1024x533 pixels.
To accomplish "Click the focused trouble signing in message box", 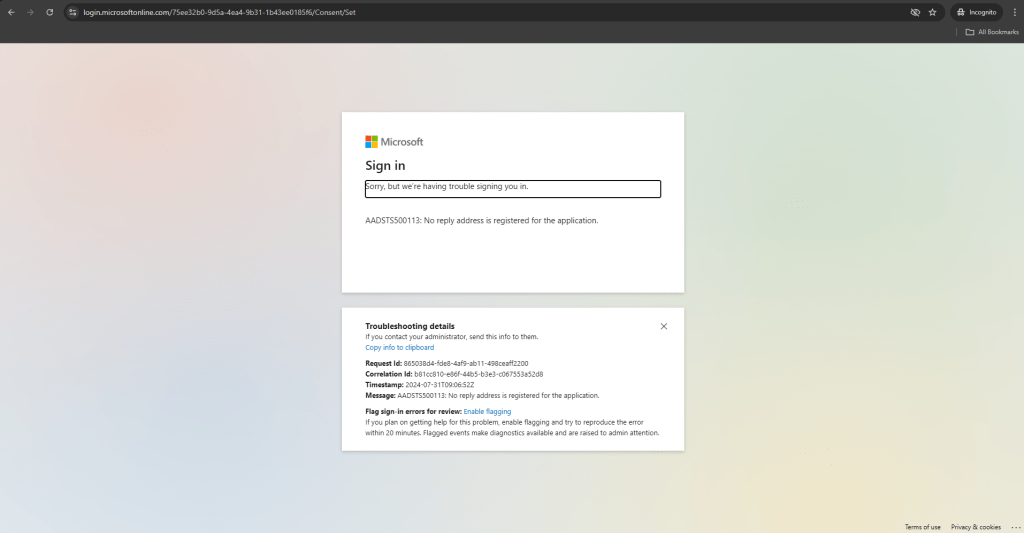I will pyautogui.click(x=512, y=189).
